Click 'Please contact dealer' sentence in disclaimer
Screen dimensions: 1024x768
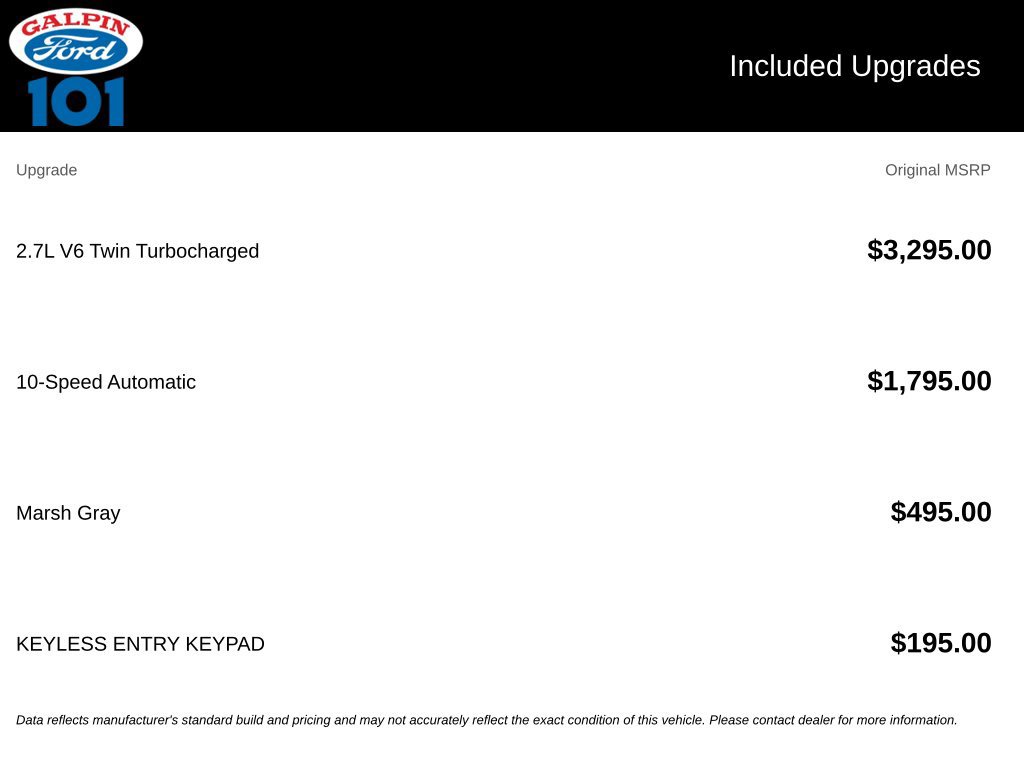point(833,720)
